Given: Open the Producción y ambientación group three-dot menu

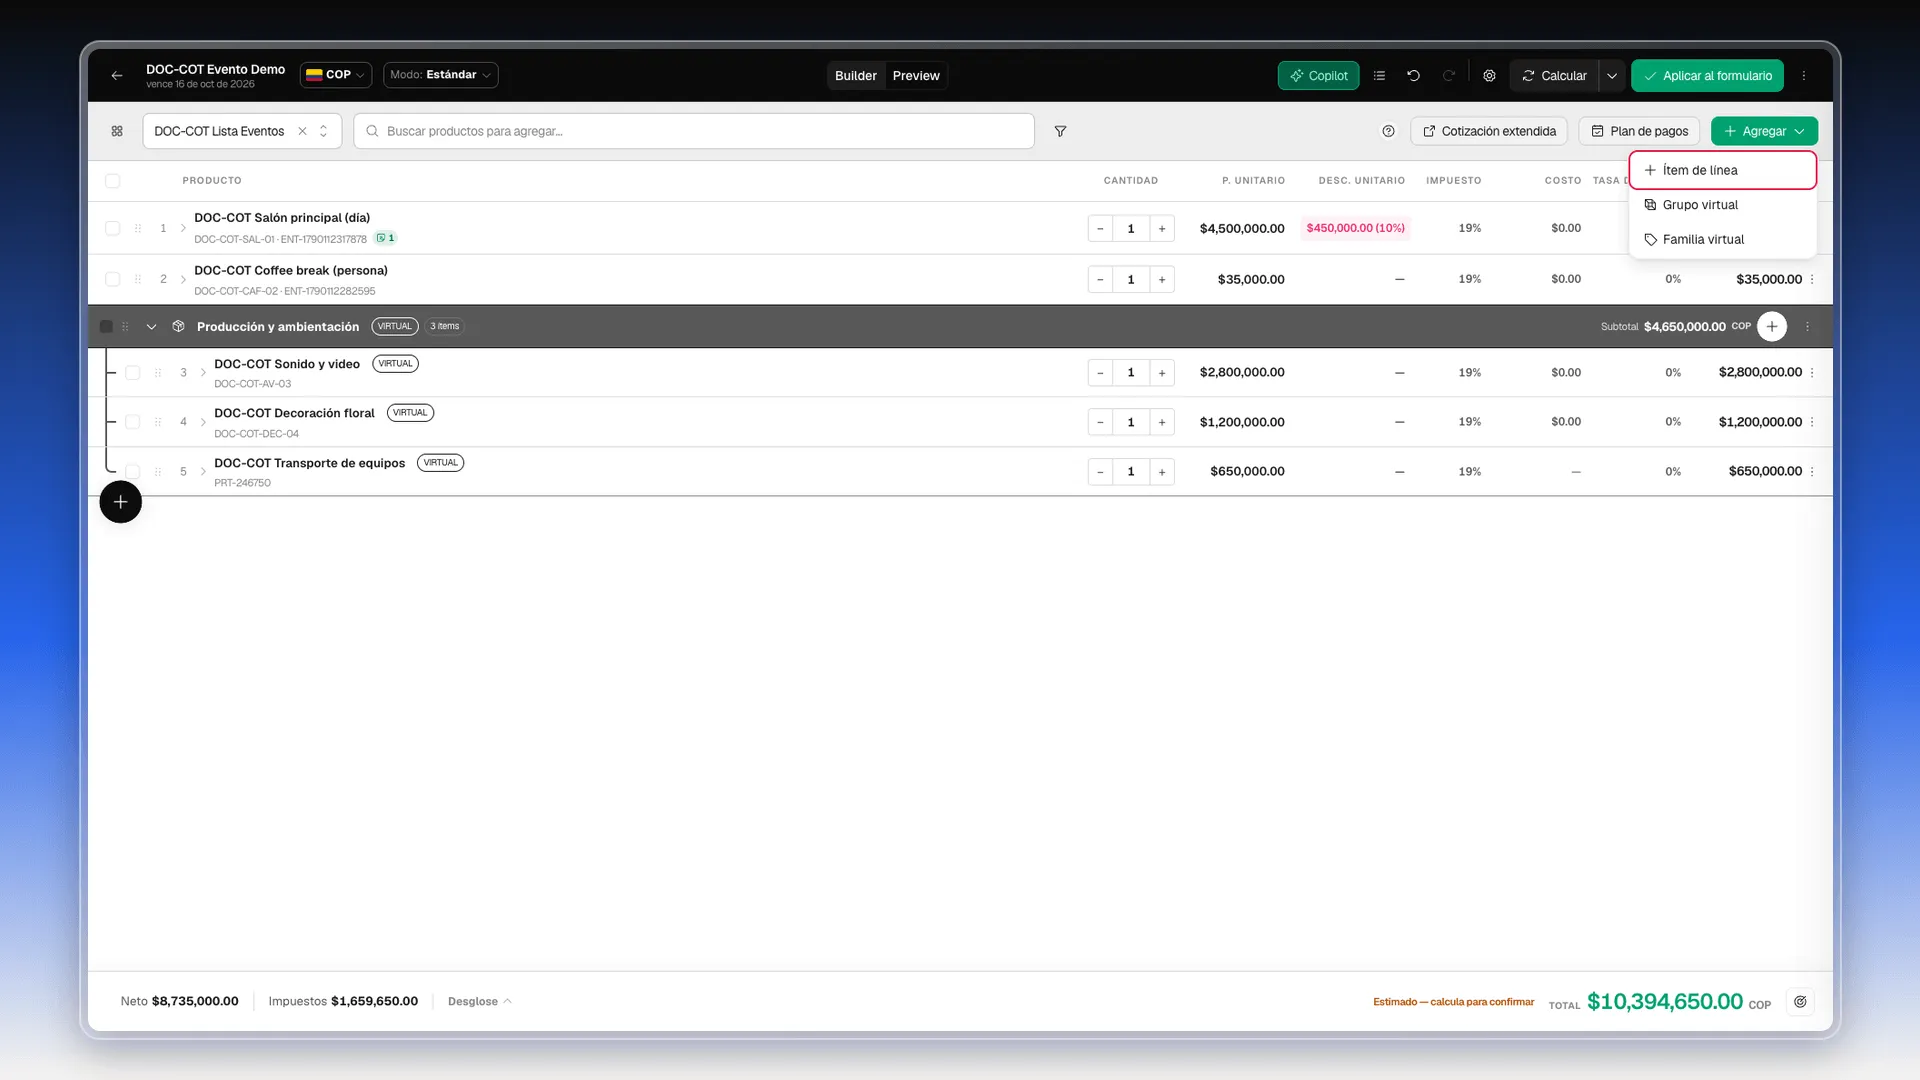Looking at the screenshot, I should [x=1808, y=327].
